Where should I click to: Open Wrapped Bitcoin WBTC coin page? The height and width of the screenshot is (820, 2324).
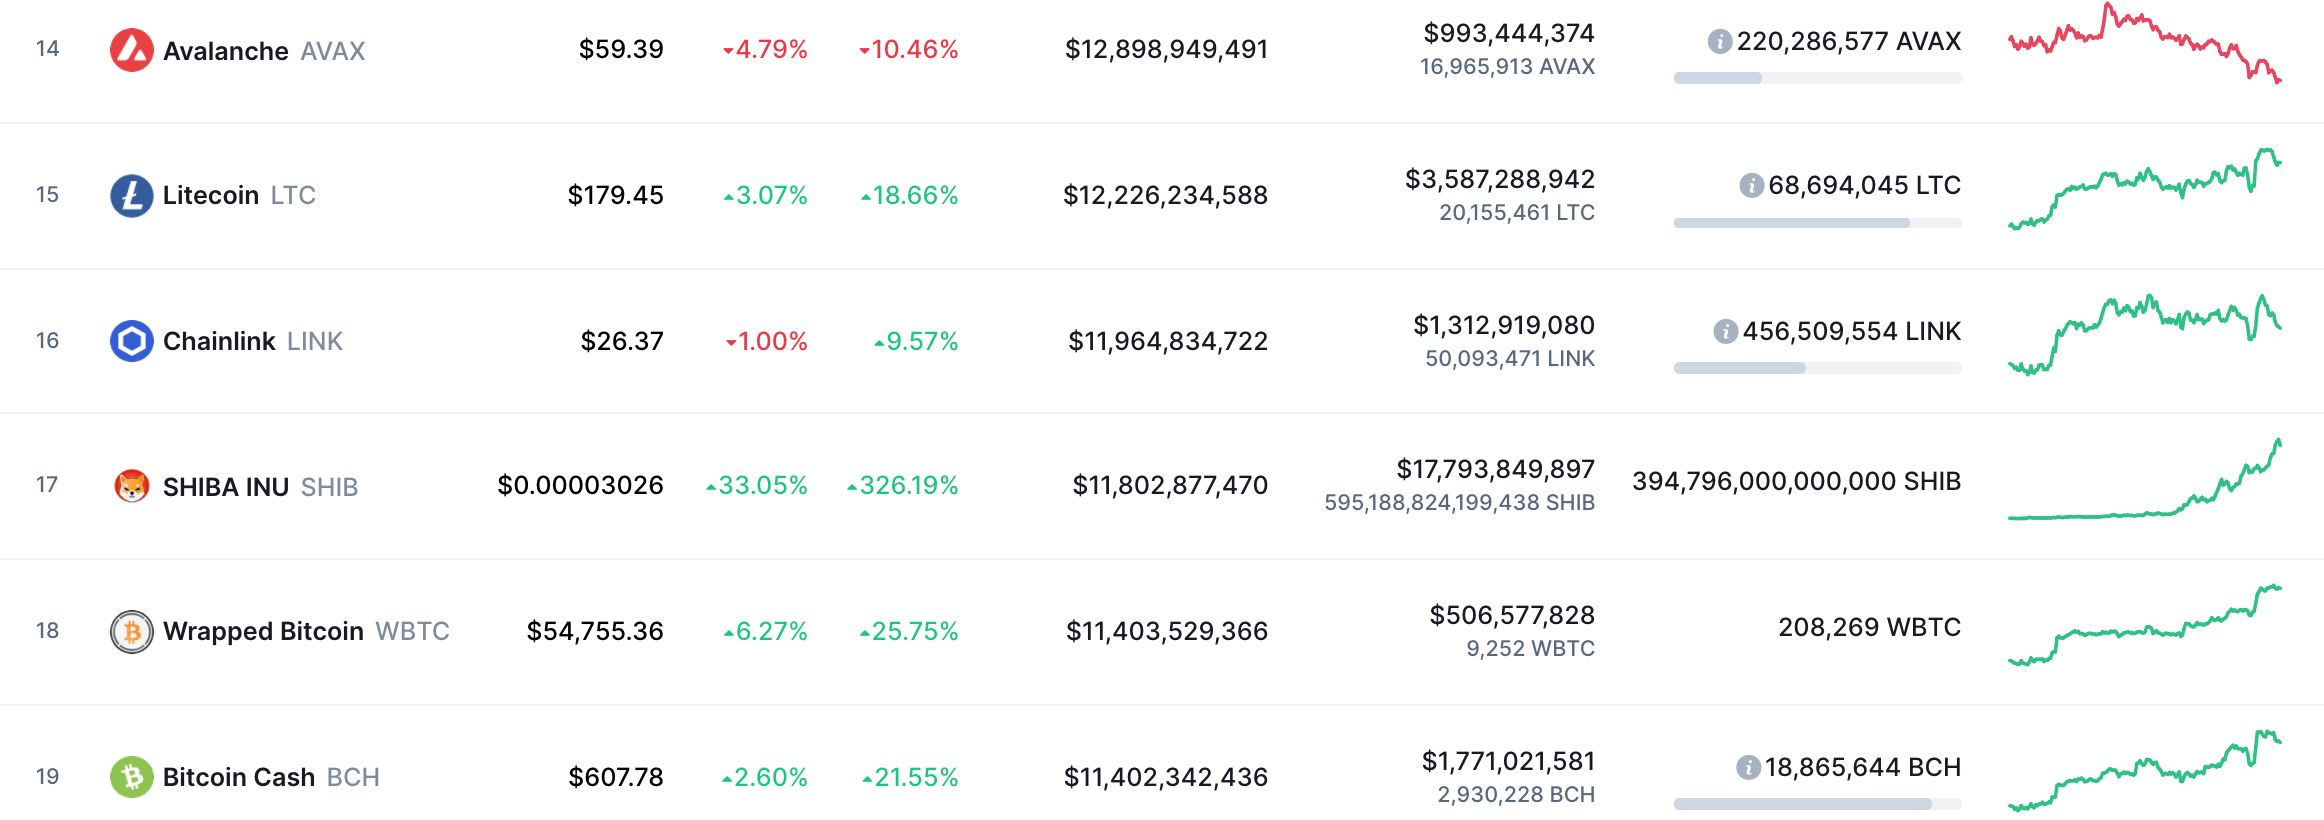(x=263, y=632)
